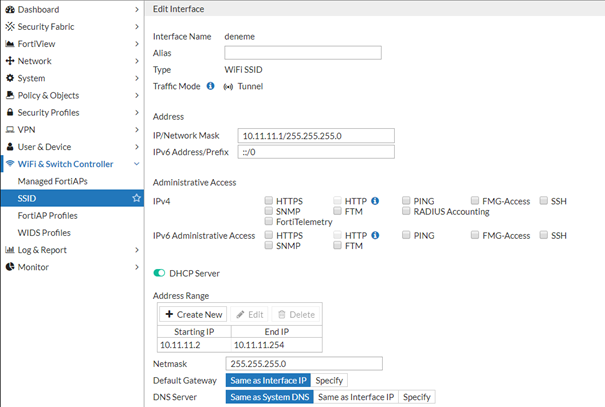This screenshot has height=407, width=605.
Task: Toggle the DHCP Server switch
Action: coord(158,273)
